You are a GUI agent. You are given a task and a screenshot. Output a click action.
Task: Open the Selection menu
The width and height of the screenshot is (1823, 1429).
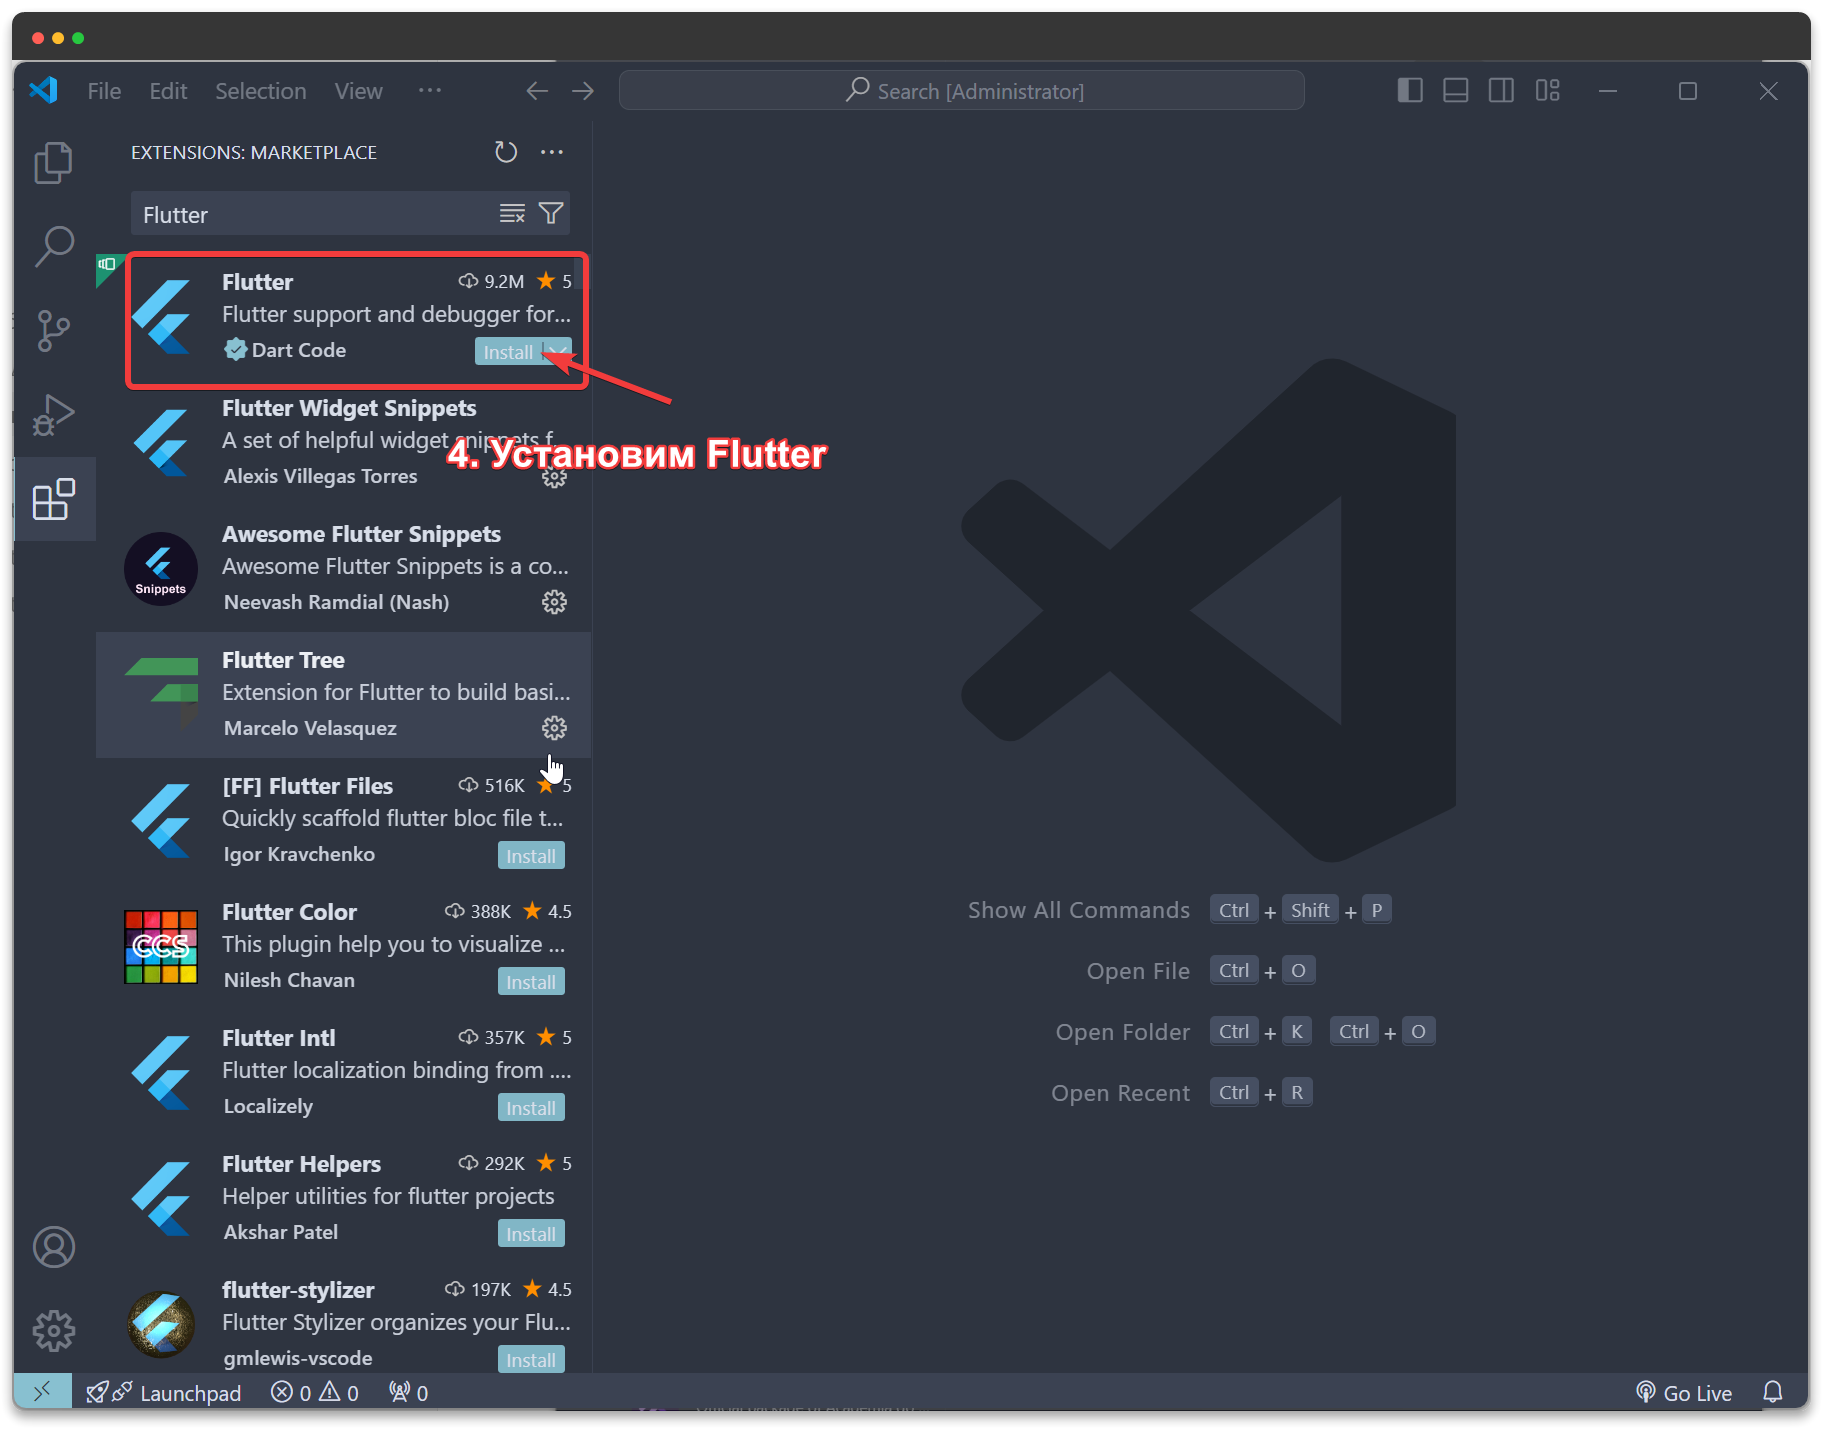(260, 90)
